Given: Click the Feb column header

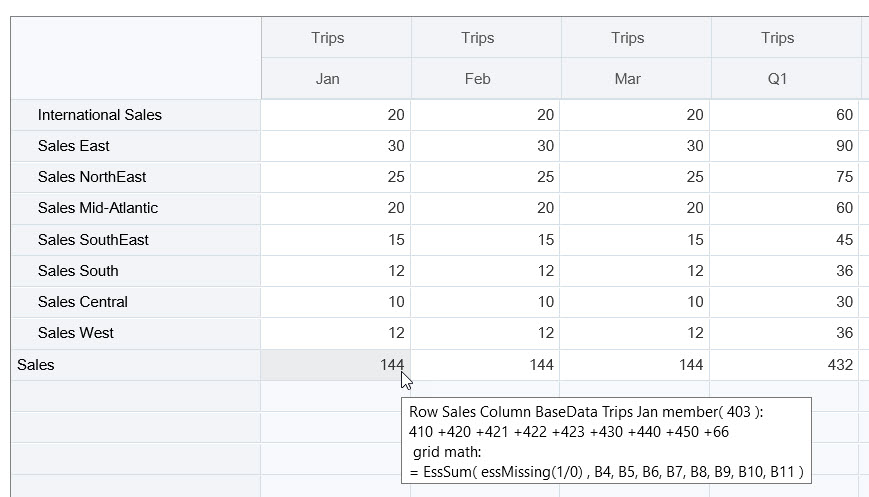Looking at the screenshot, I should point(478,79).
